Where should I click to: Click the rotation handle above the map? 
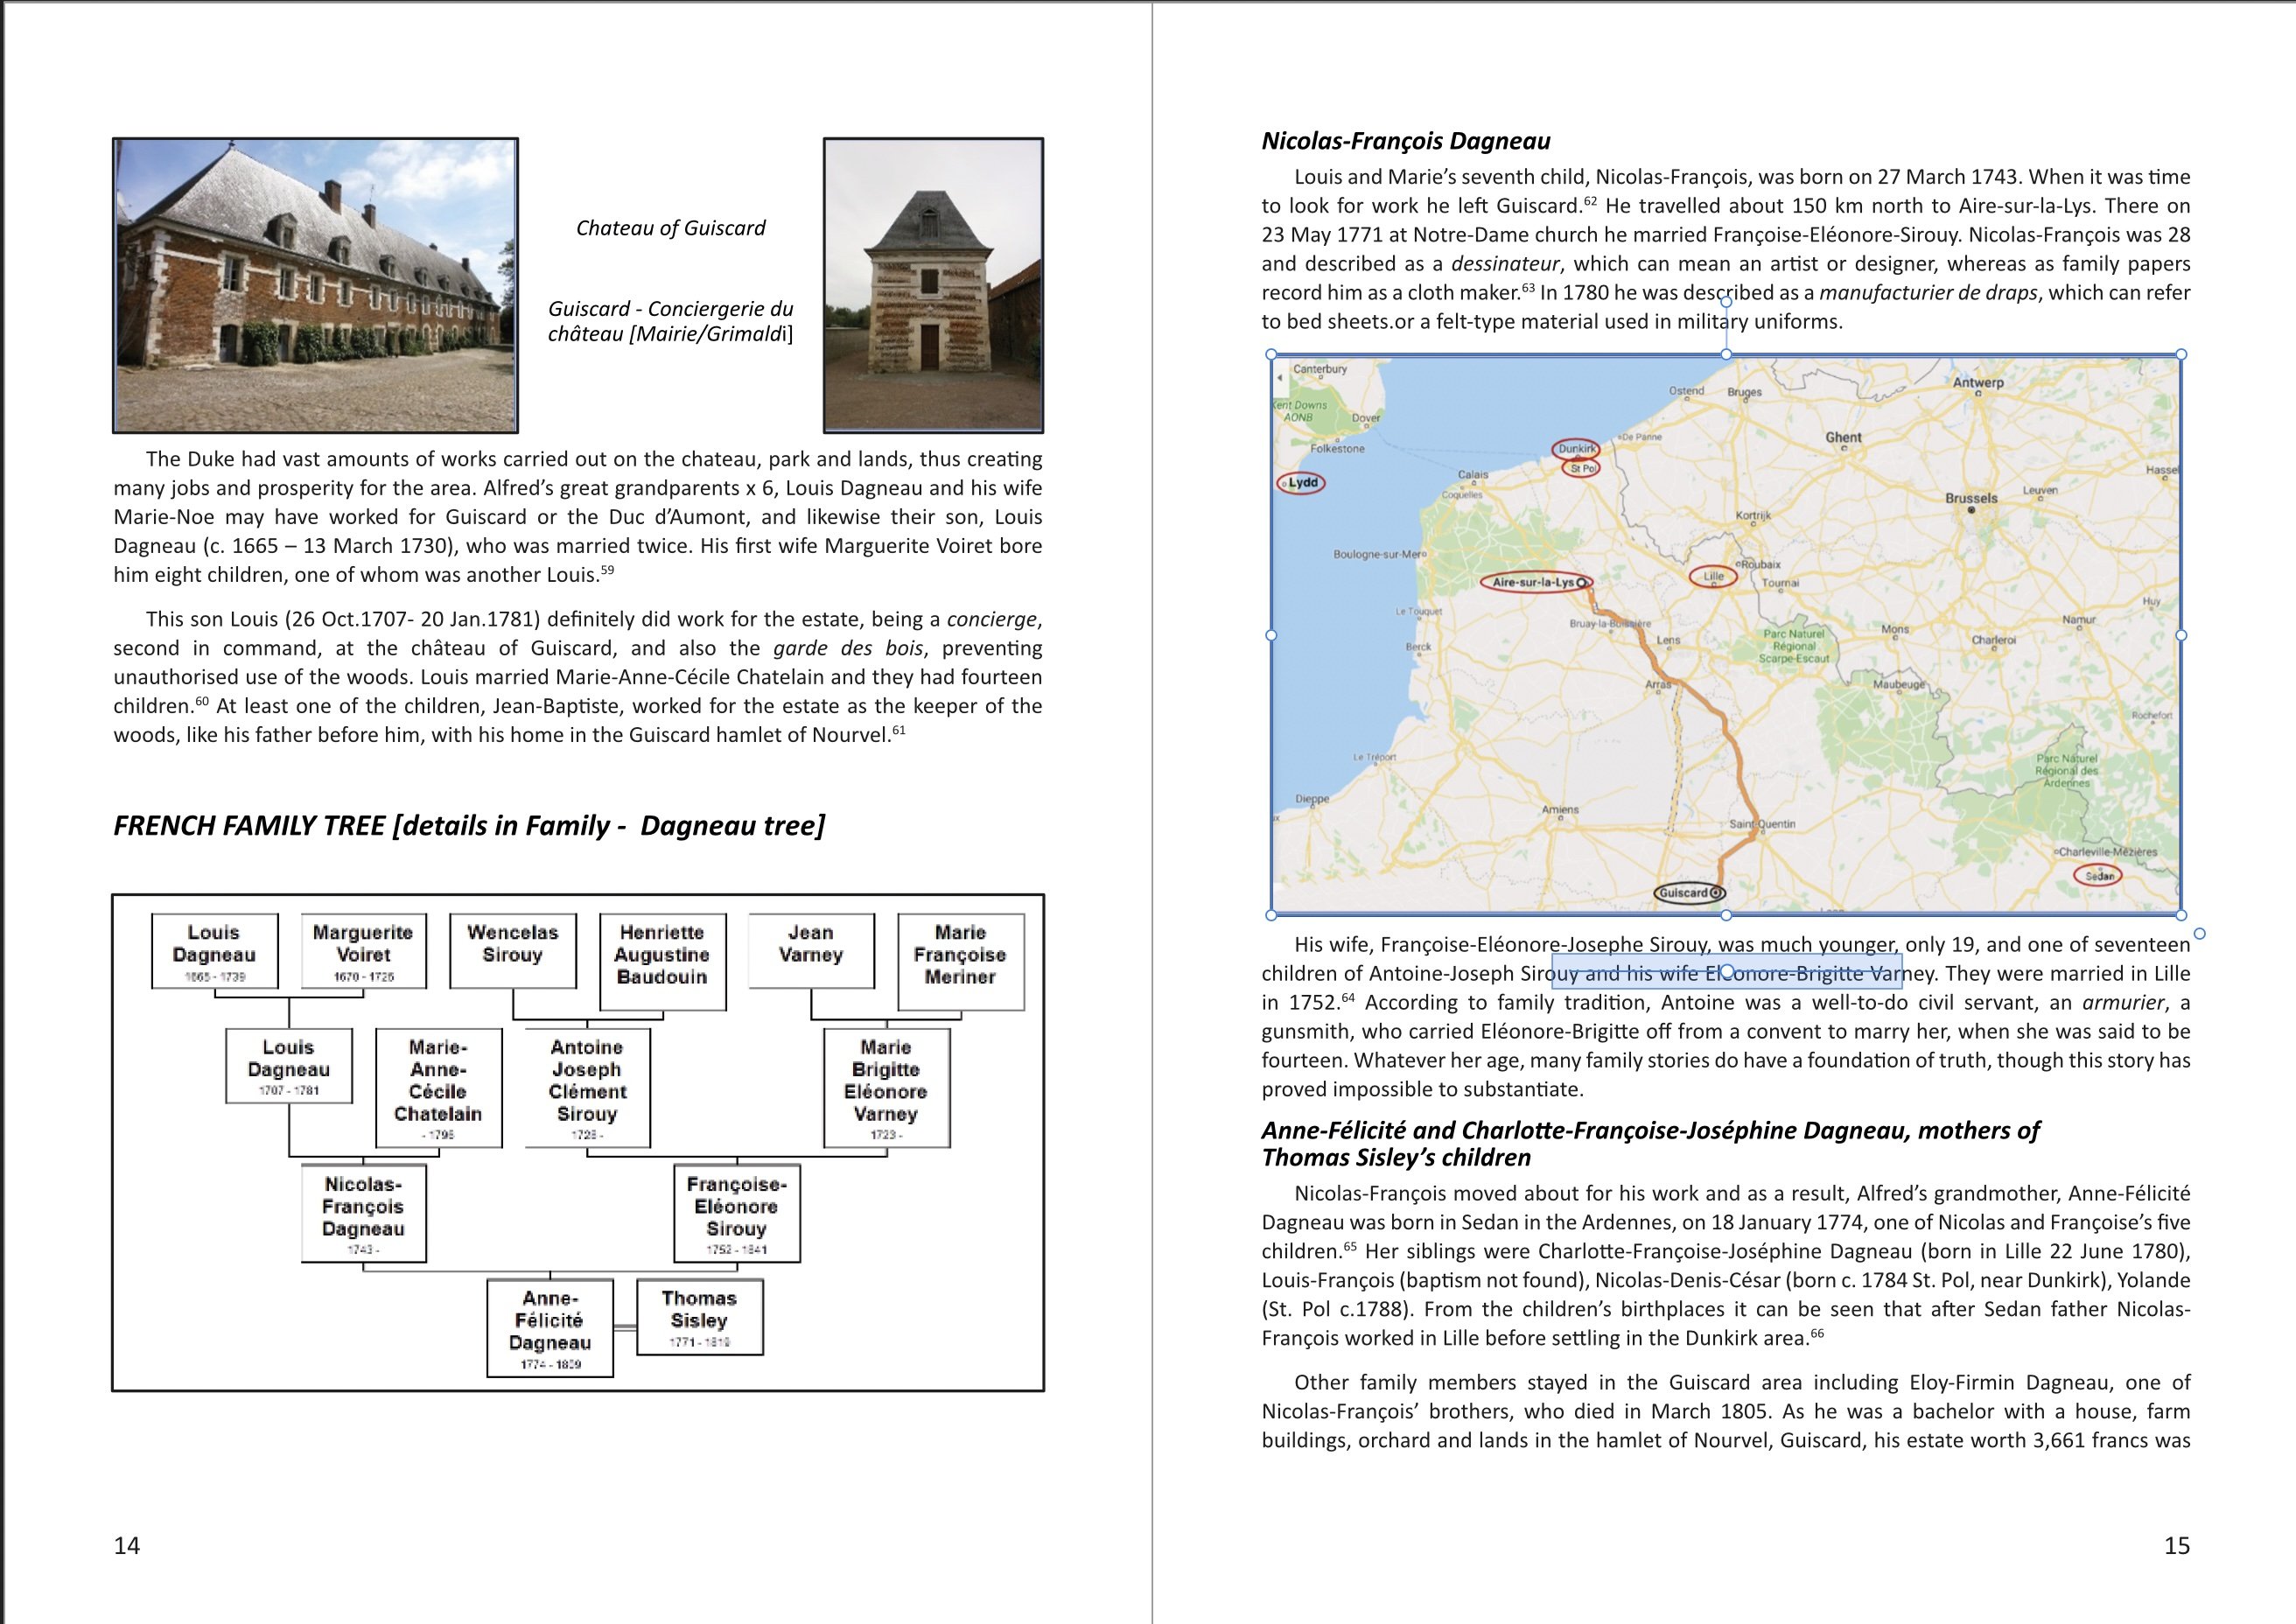1726,301
